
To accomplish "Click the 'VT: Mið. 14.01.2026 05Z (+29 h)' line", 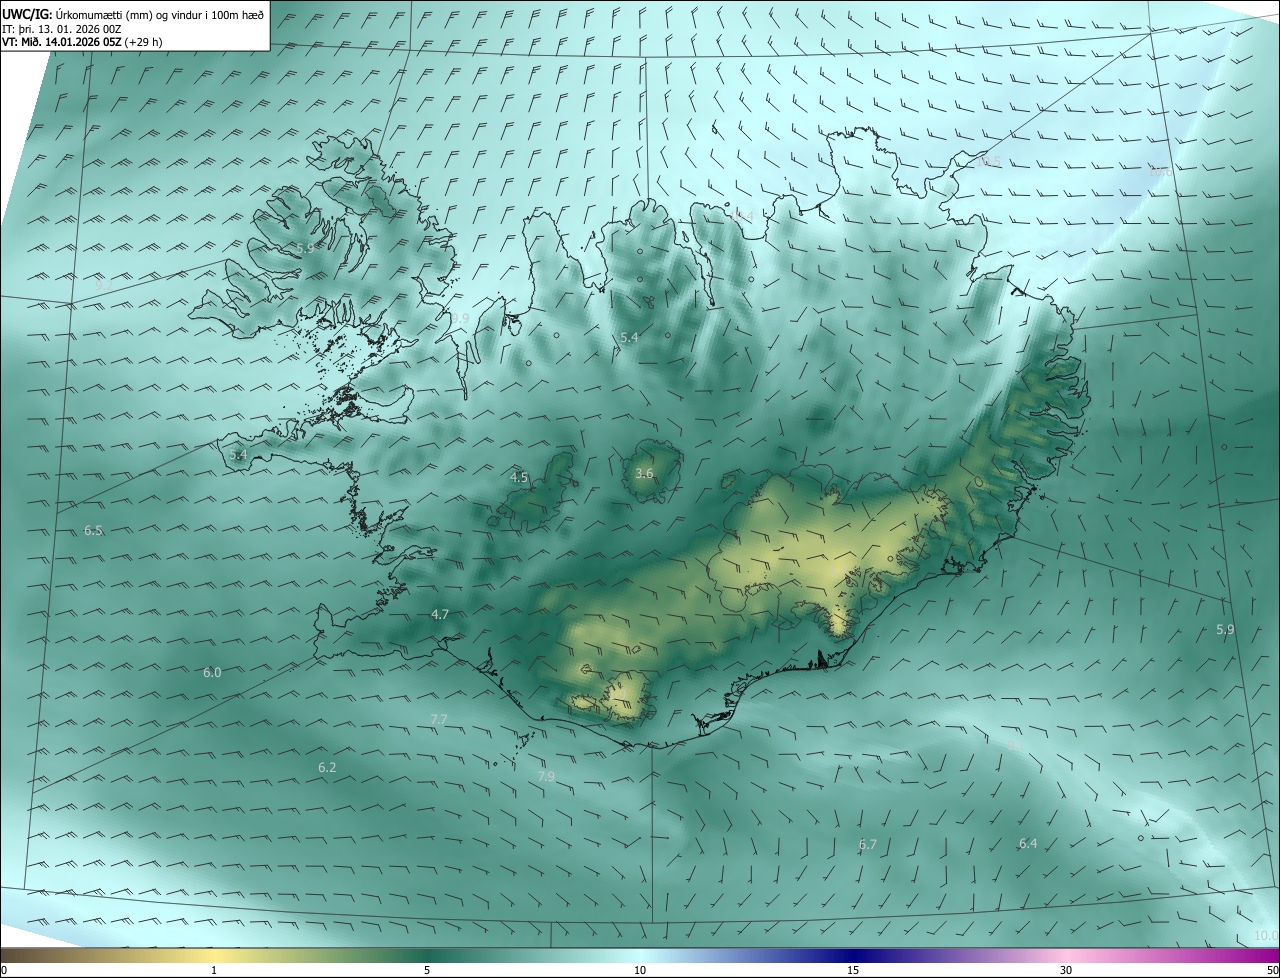I will pyautogui.click(x=83, y=42).
